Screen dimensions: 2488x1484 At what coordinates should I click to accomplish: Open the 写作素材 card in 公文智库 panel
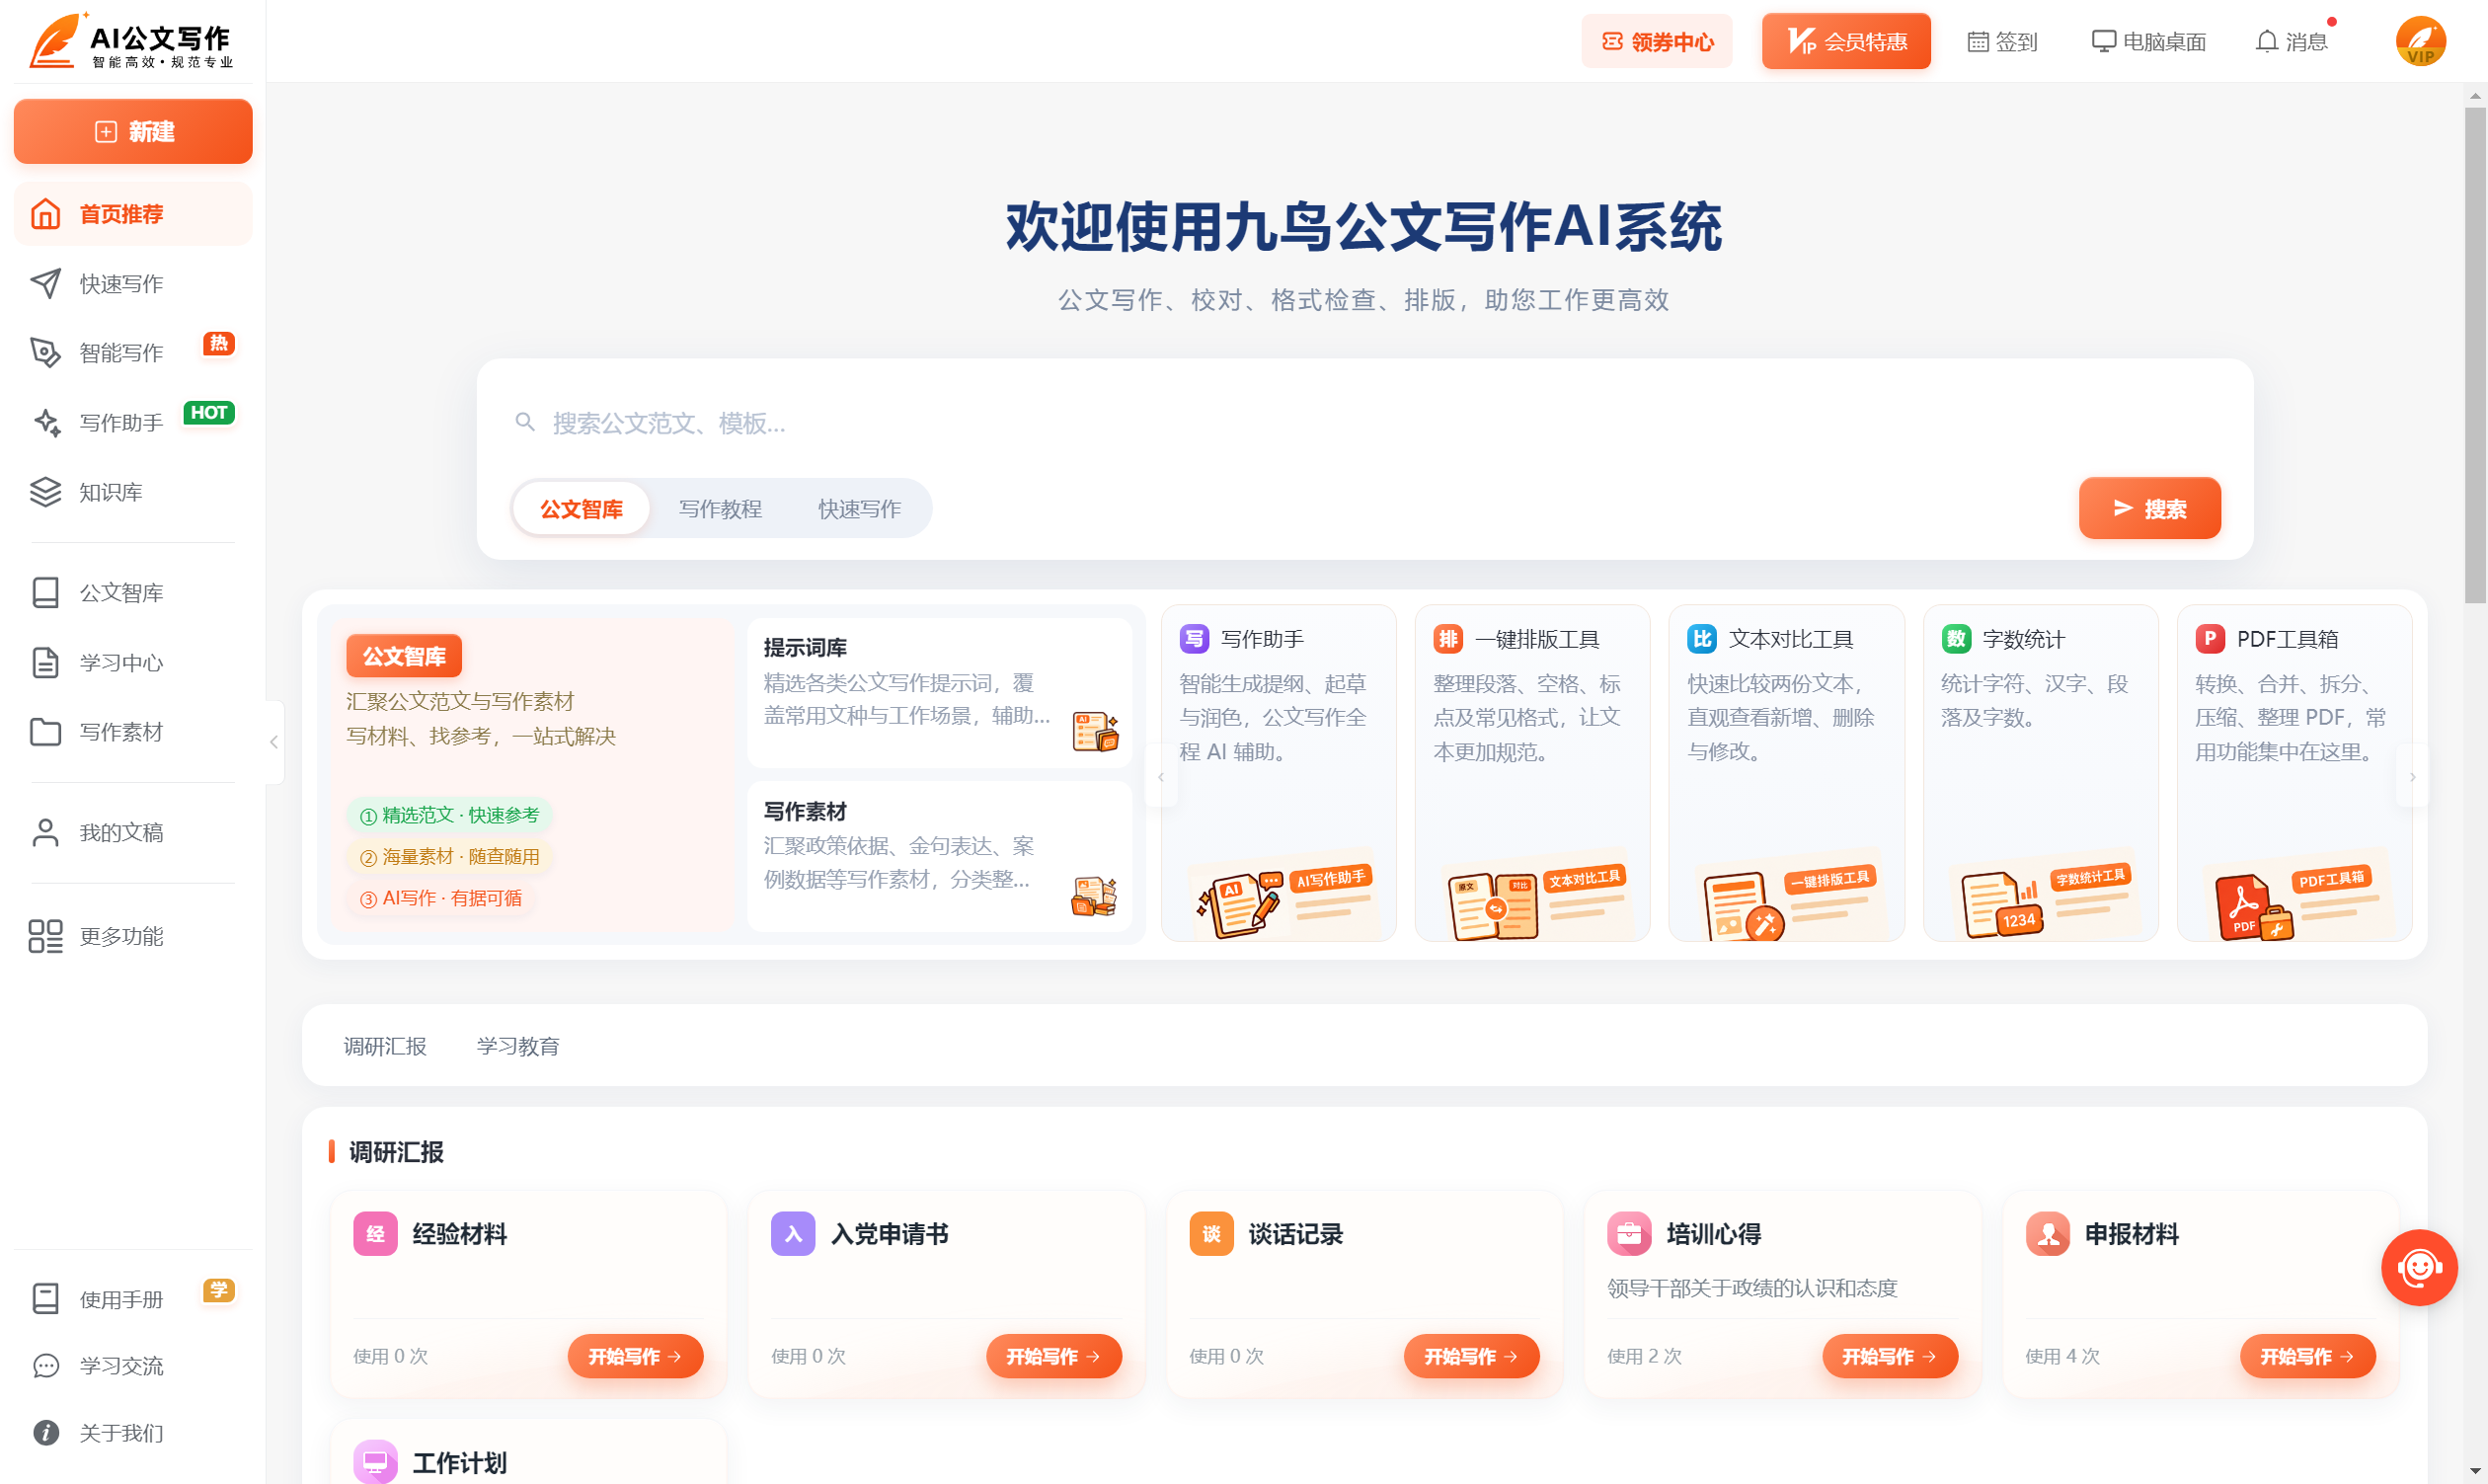point(939,856)
